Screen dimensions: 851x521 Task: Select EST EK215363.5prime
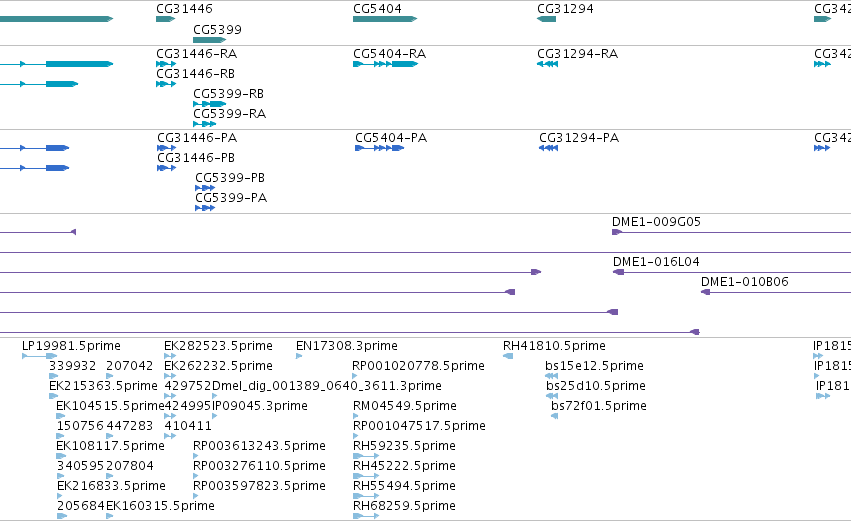(103, 386)
